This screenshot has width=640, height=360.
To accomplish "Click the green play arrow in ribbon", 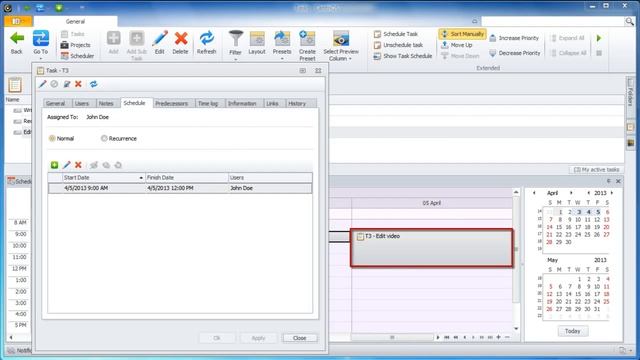I will (x=599, y=38).
